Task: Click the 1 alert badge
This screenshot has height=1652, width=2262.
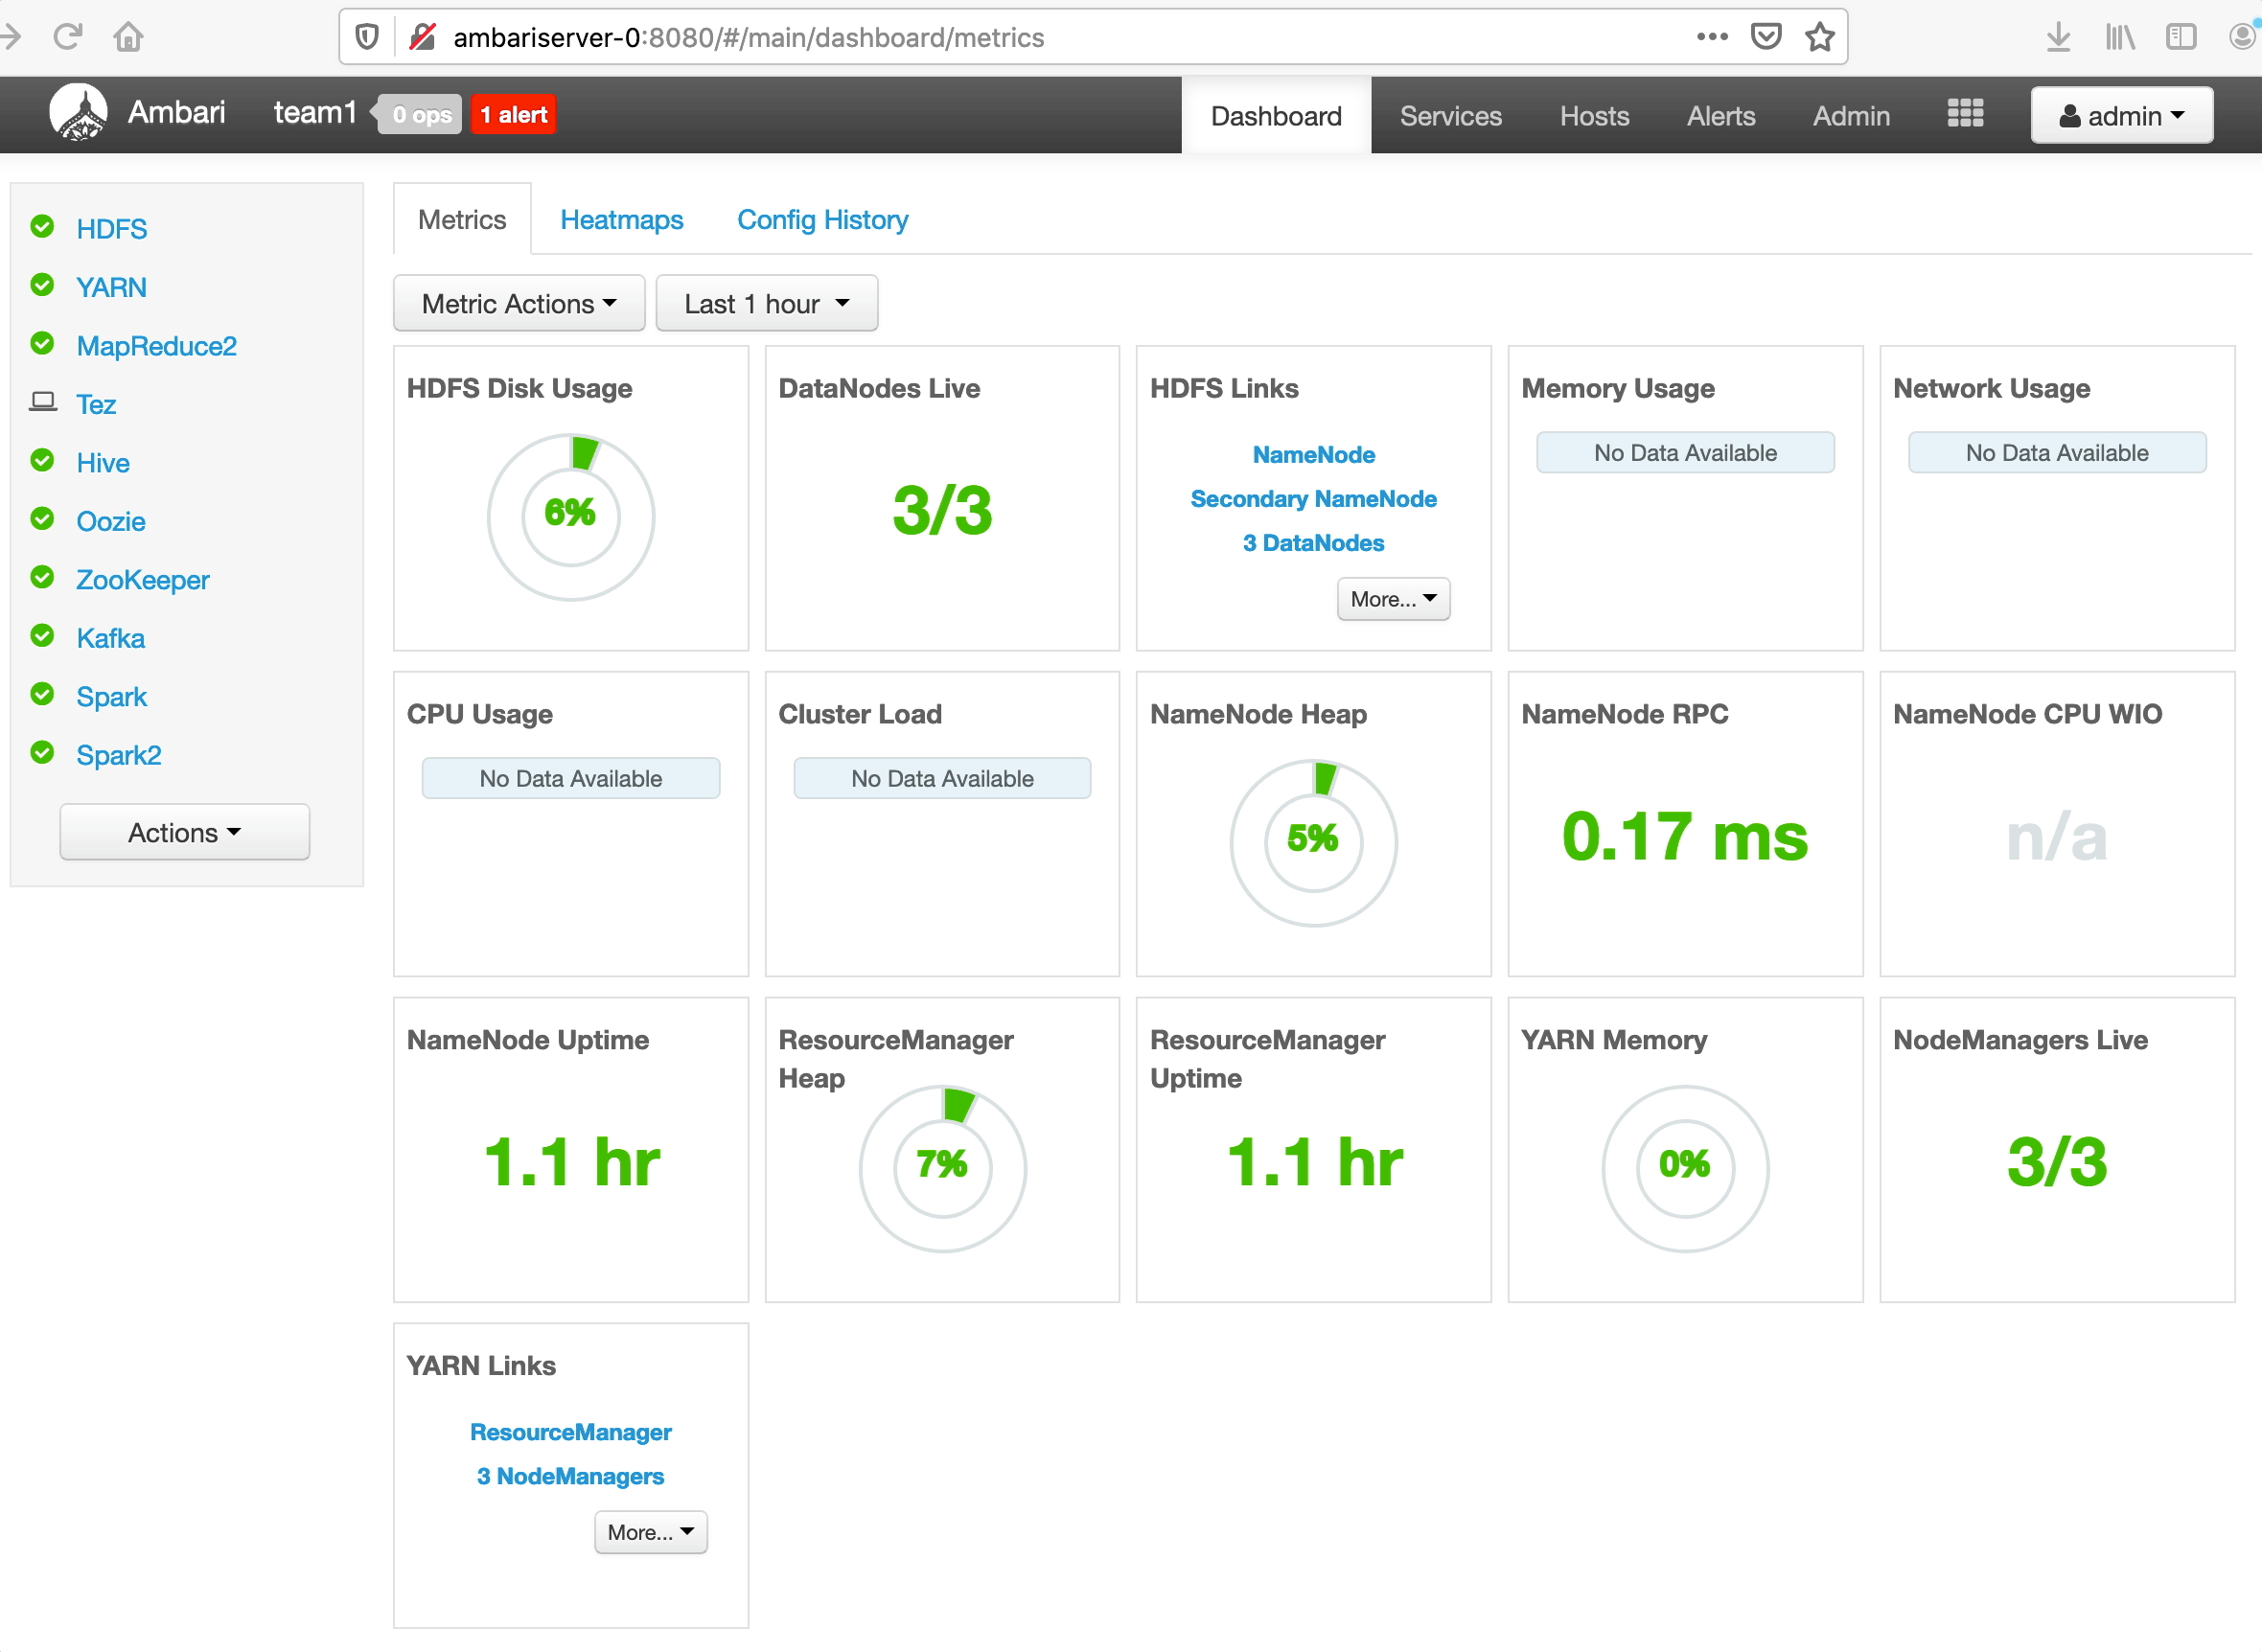Action: tap(513, 115)
